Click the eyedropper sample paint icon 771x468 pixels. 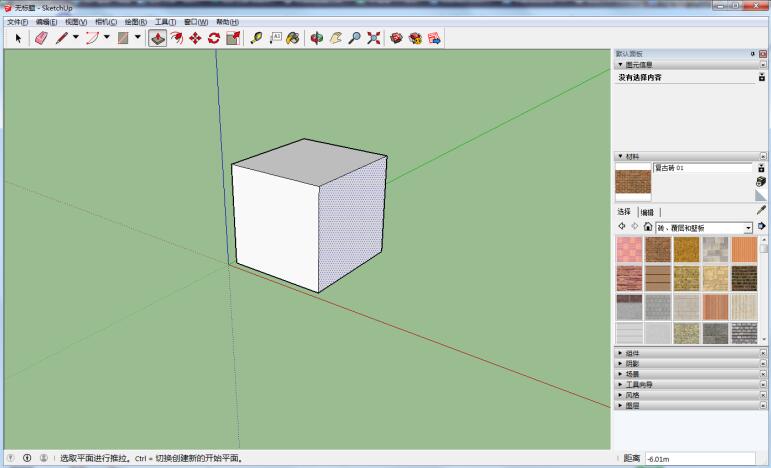click(761, 211)
